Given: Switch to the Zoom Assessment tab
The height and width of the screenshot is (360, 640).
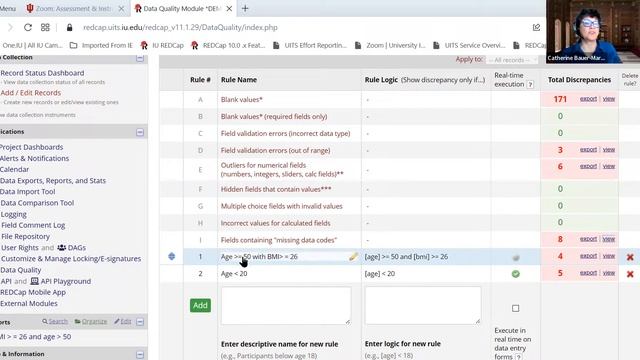Looking at the screenshot, I should tap(73, 9).
